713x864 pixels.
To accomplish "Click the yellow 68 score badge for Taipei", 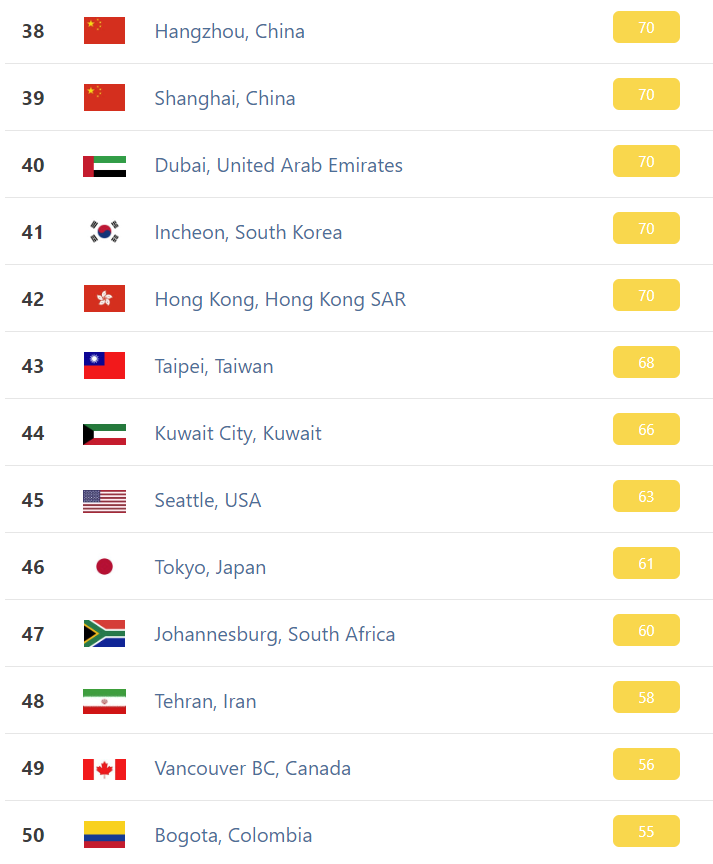I will tap(646, 362).
